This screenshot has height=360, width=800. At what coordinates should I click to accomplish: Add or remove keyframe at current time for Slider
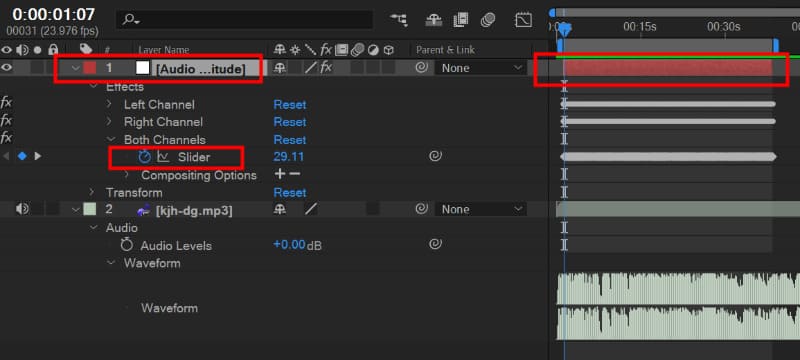tap(22, 156)
